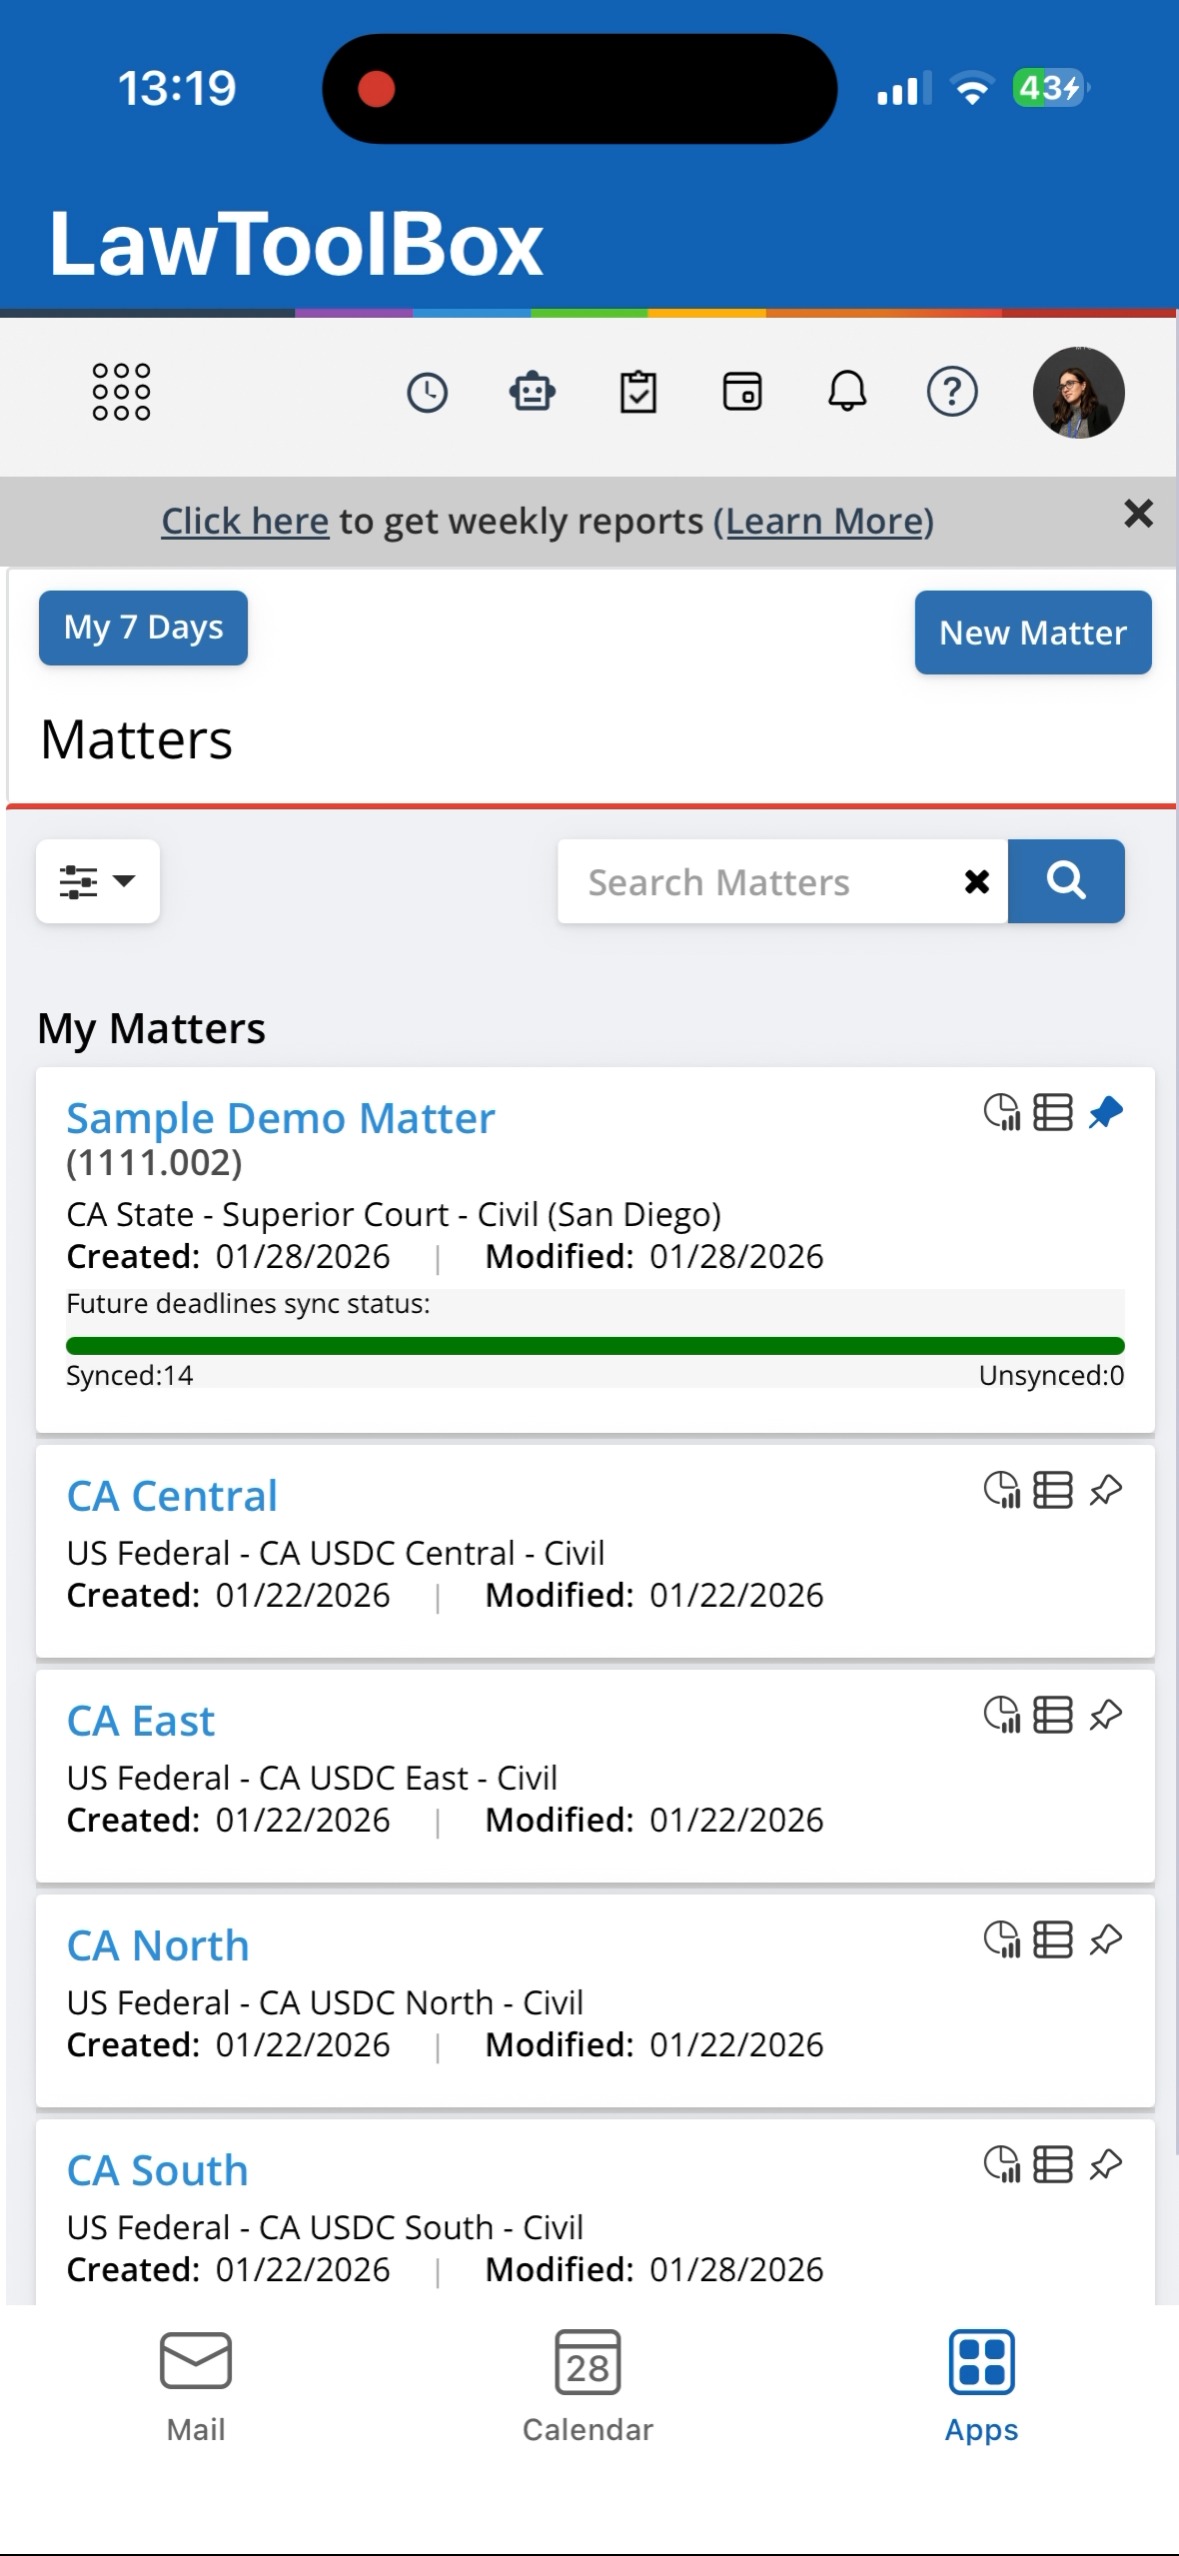Open report icon for CA North
Viewport: 1179px width, 2556px height.
pyautogui.click(x=1002, y=1940)
